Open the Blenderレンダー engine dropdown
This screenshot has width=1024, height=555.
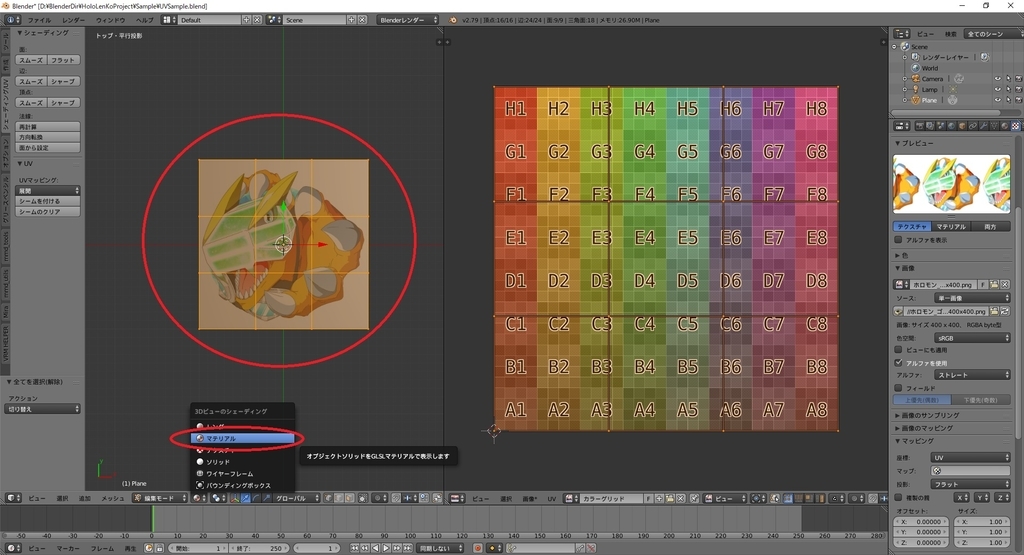tap(408, 20)
